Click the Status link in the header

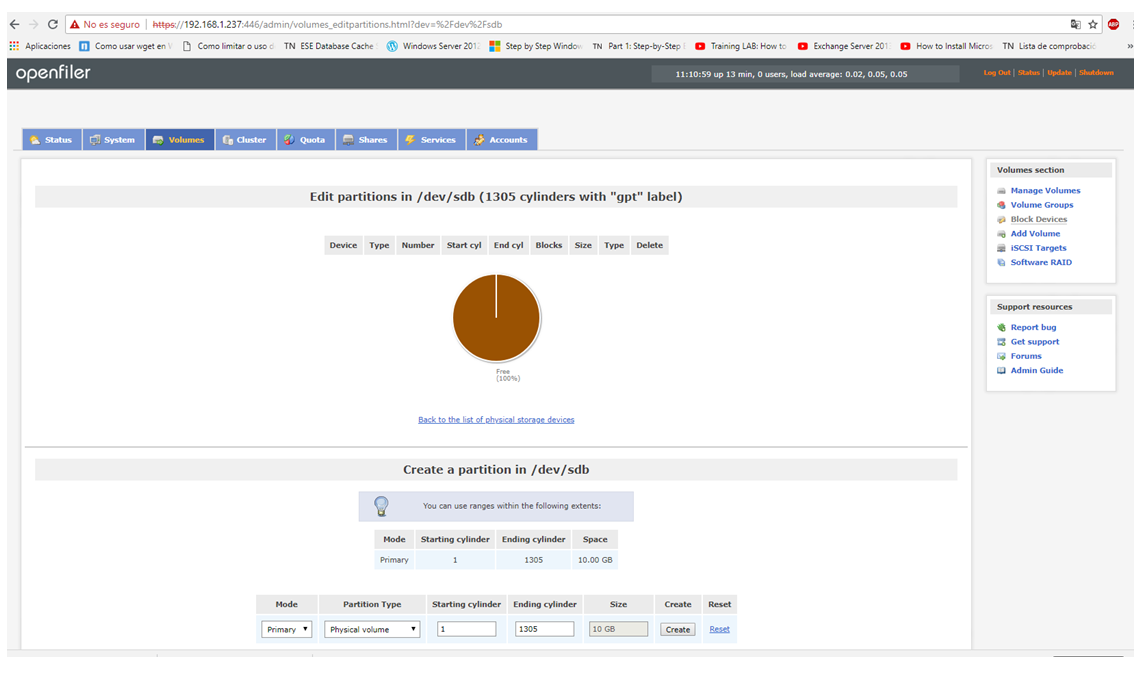point(1028,72)
